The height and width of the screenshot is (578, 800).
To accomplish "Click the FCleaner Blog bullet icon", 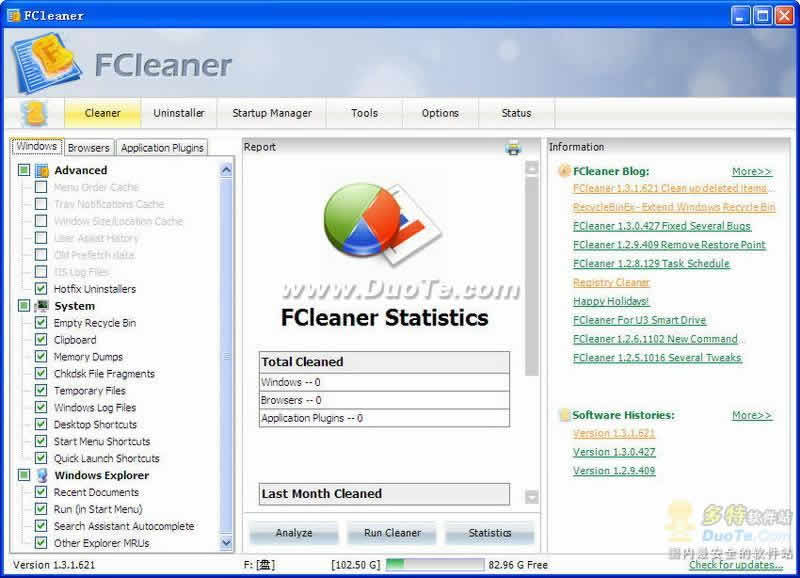I will tap(564, 171).
